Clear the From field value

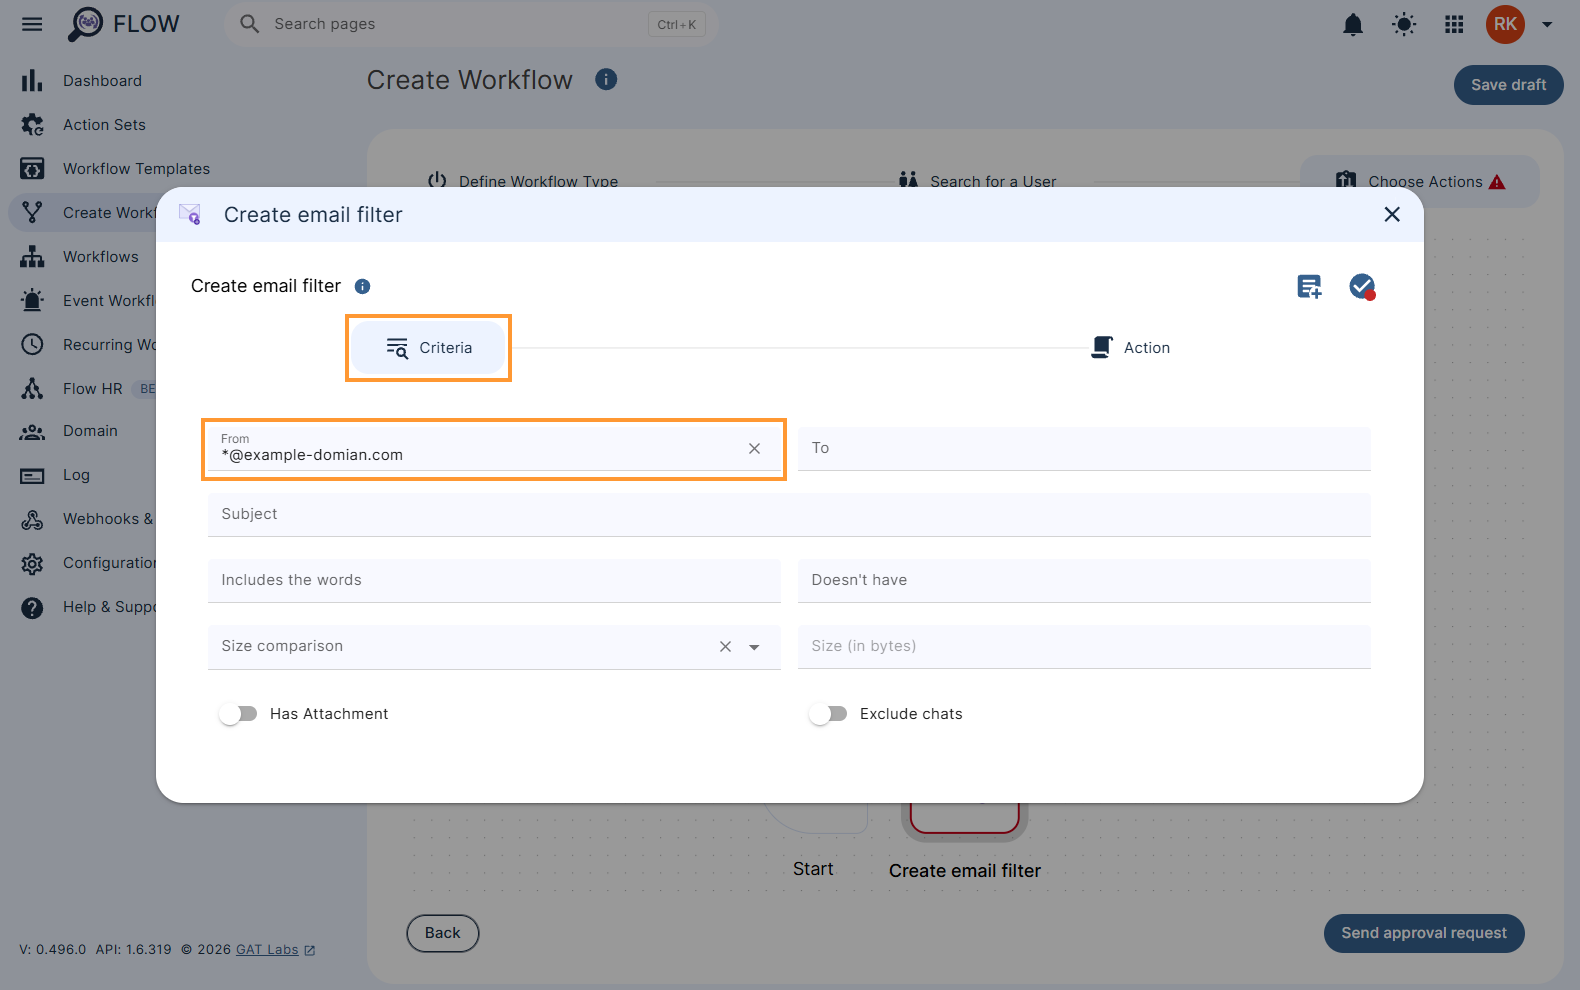(x=755, y=449)
